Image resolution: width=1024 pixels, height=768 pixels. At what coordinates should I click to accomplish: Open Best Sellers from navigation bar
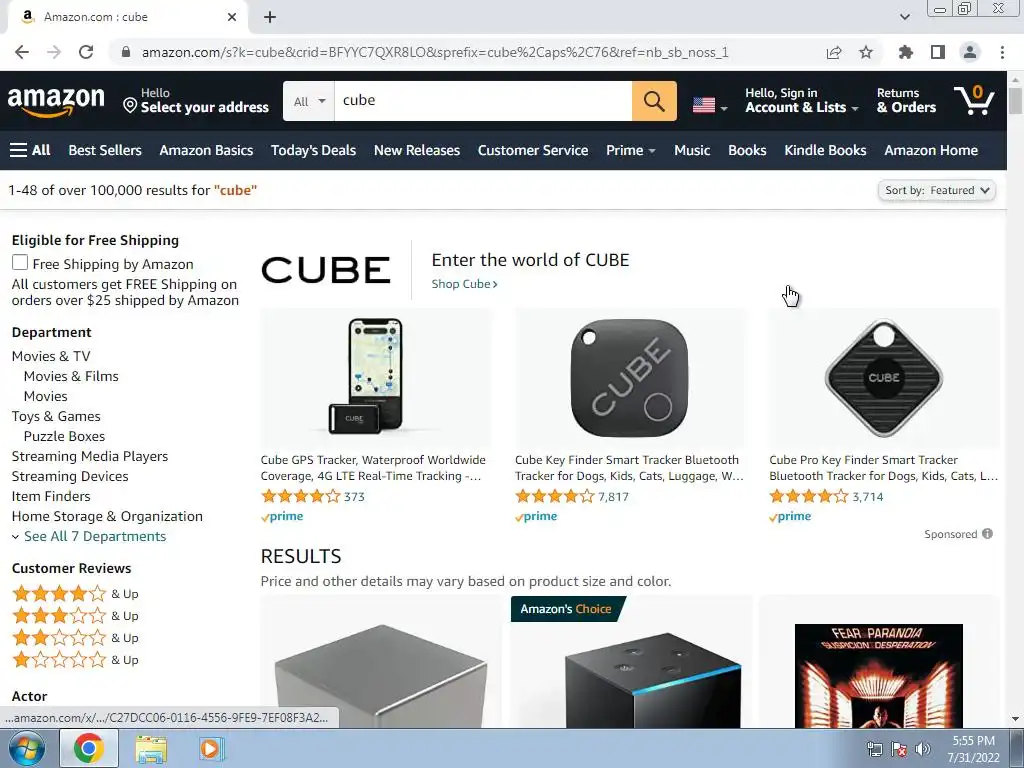pyautogui.click(x=105, y=150)
